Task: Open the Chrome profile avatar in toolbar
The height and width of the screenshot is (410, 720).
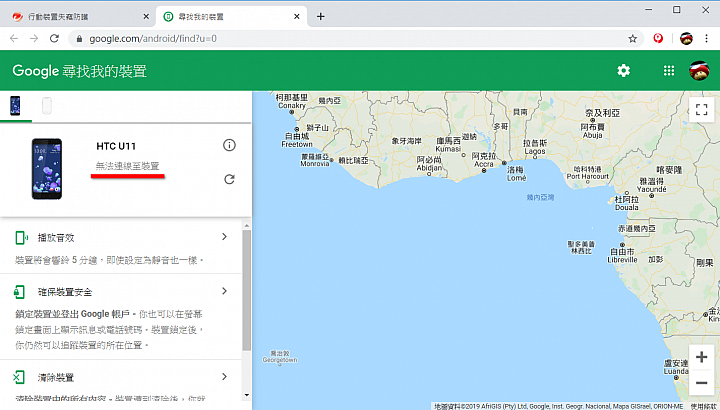Action: tap(686, 39)
